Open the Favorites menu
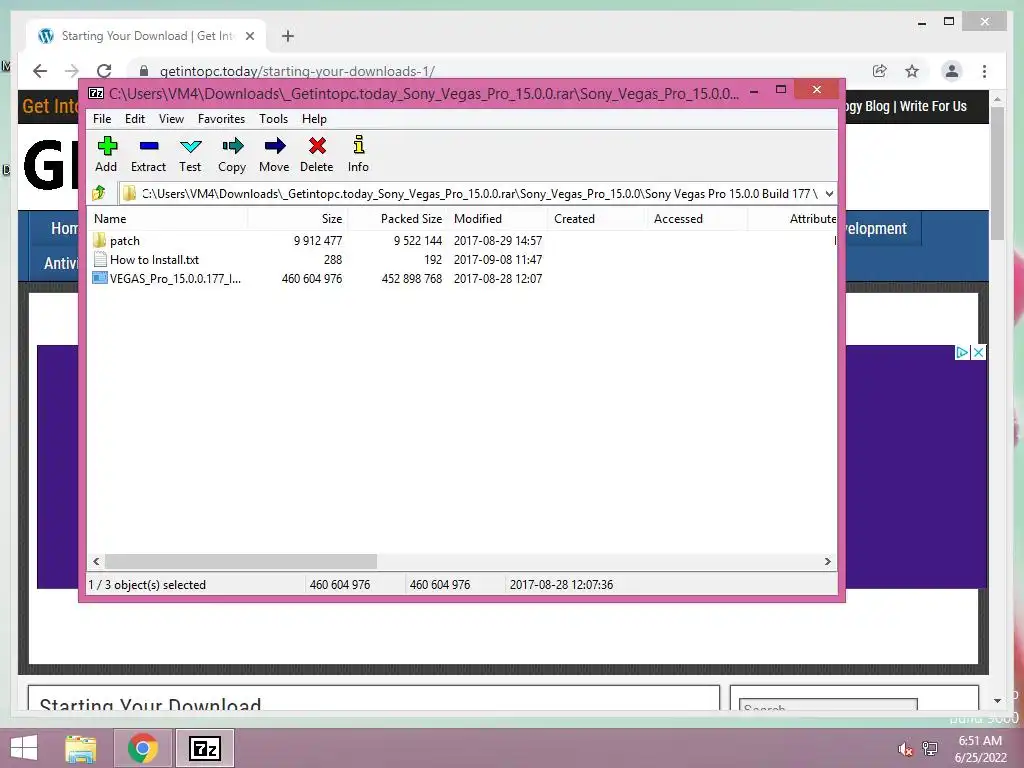 point(221,119)
